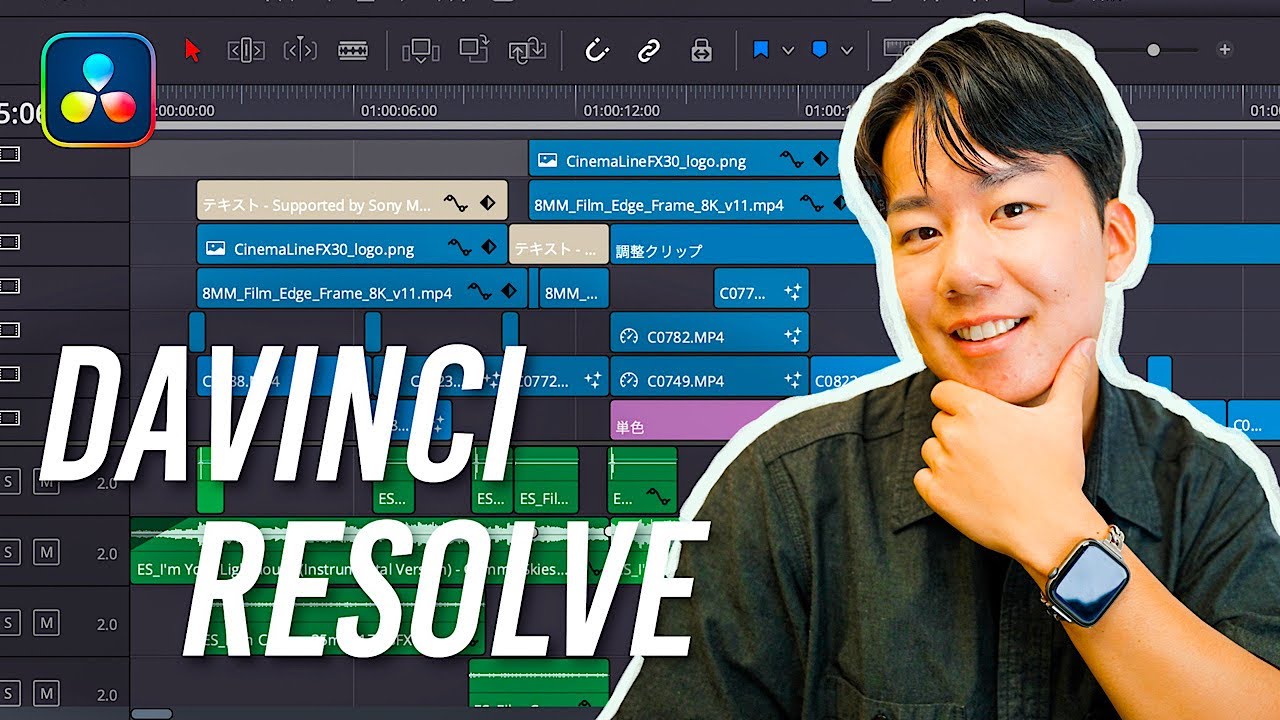Solo the audio track with ES_I'm Yo... Instrumental clip
This screenshot has height=720, width=1280.
pos(9,553)
